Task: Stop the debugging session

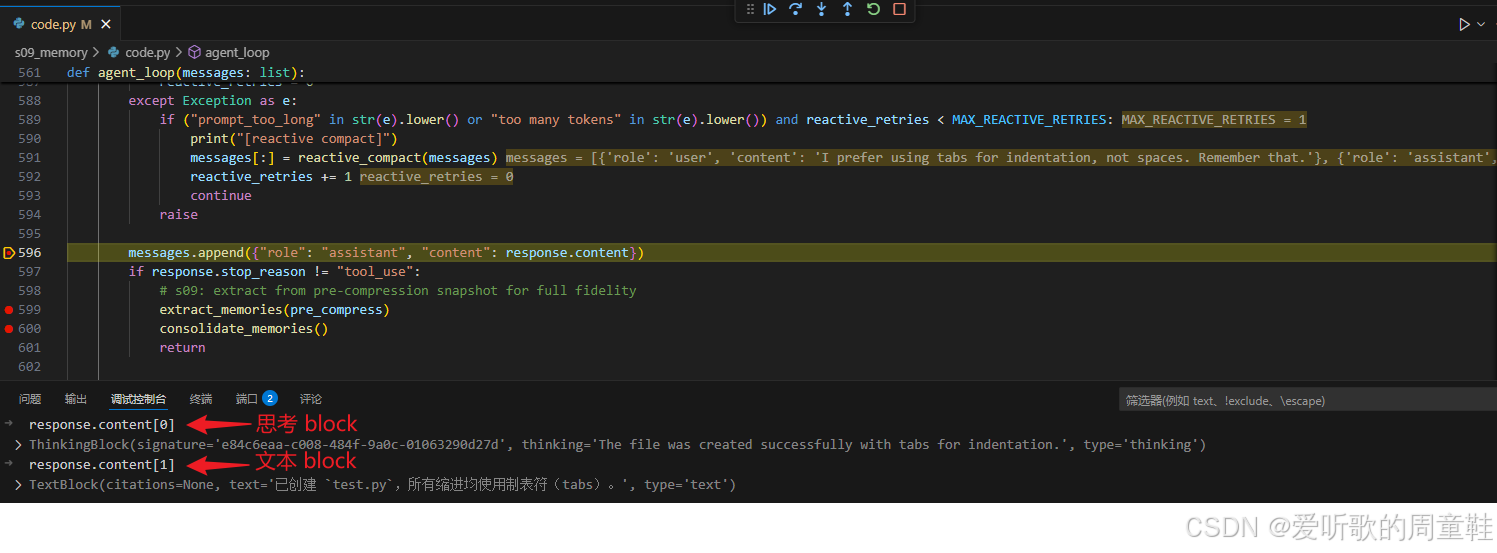Action: (899, 9)
